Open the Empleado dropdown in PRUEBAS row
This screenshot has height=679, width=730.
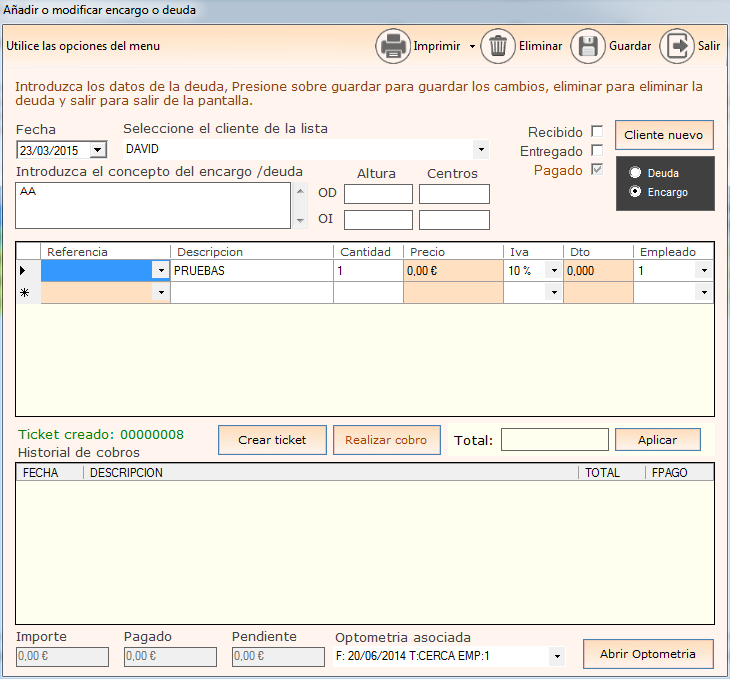704,271
